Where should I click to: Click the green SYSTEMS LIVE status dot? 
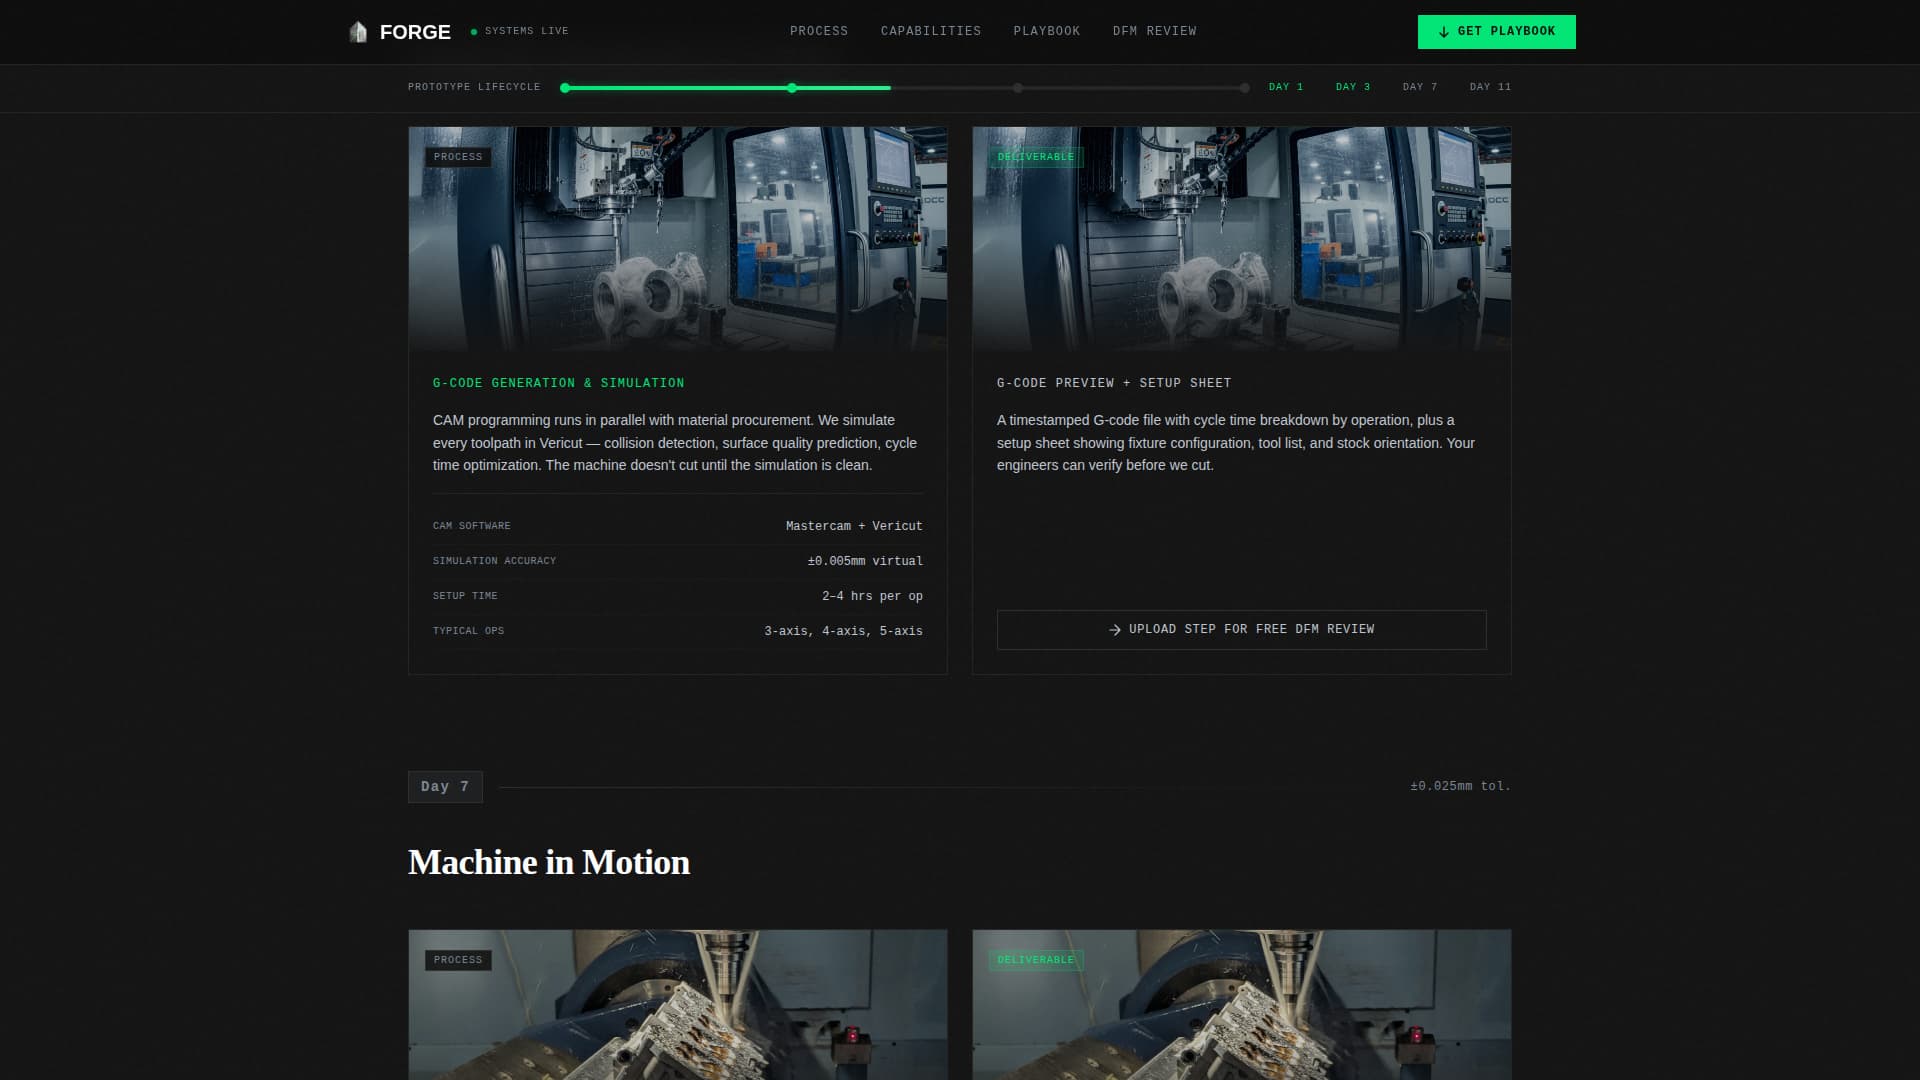(x=473, y=31)
